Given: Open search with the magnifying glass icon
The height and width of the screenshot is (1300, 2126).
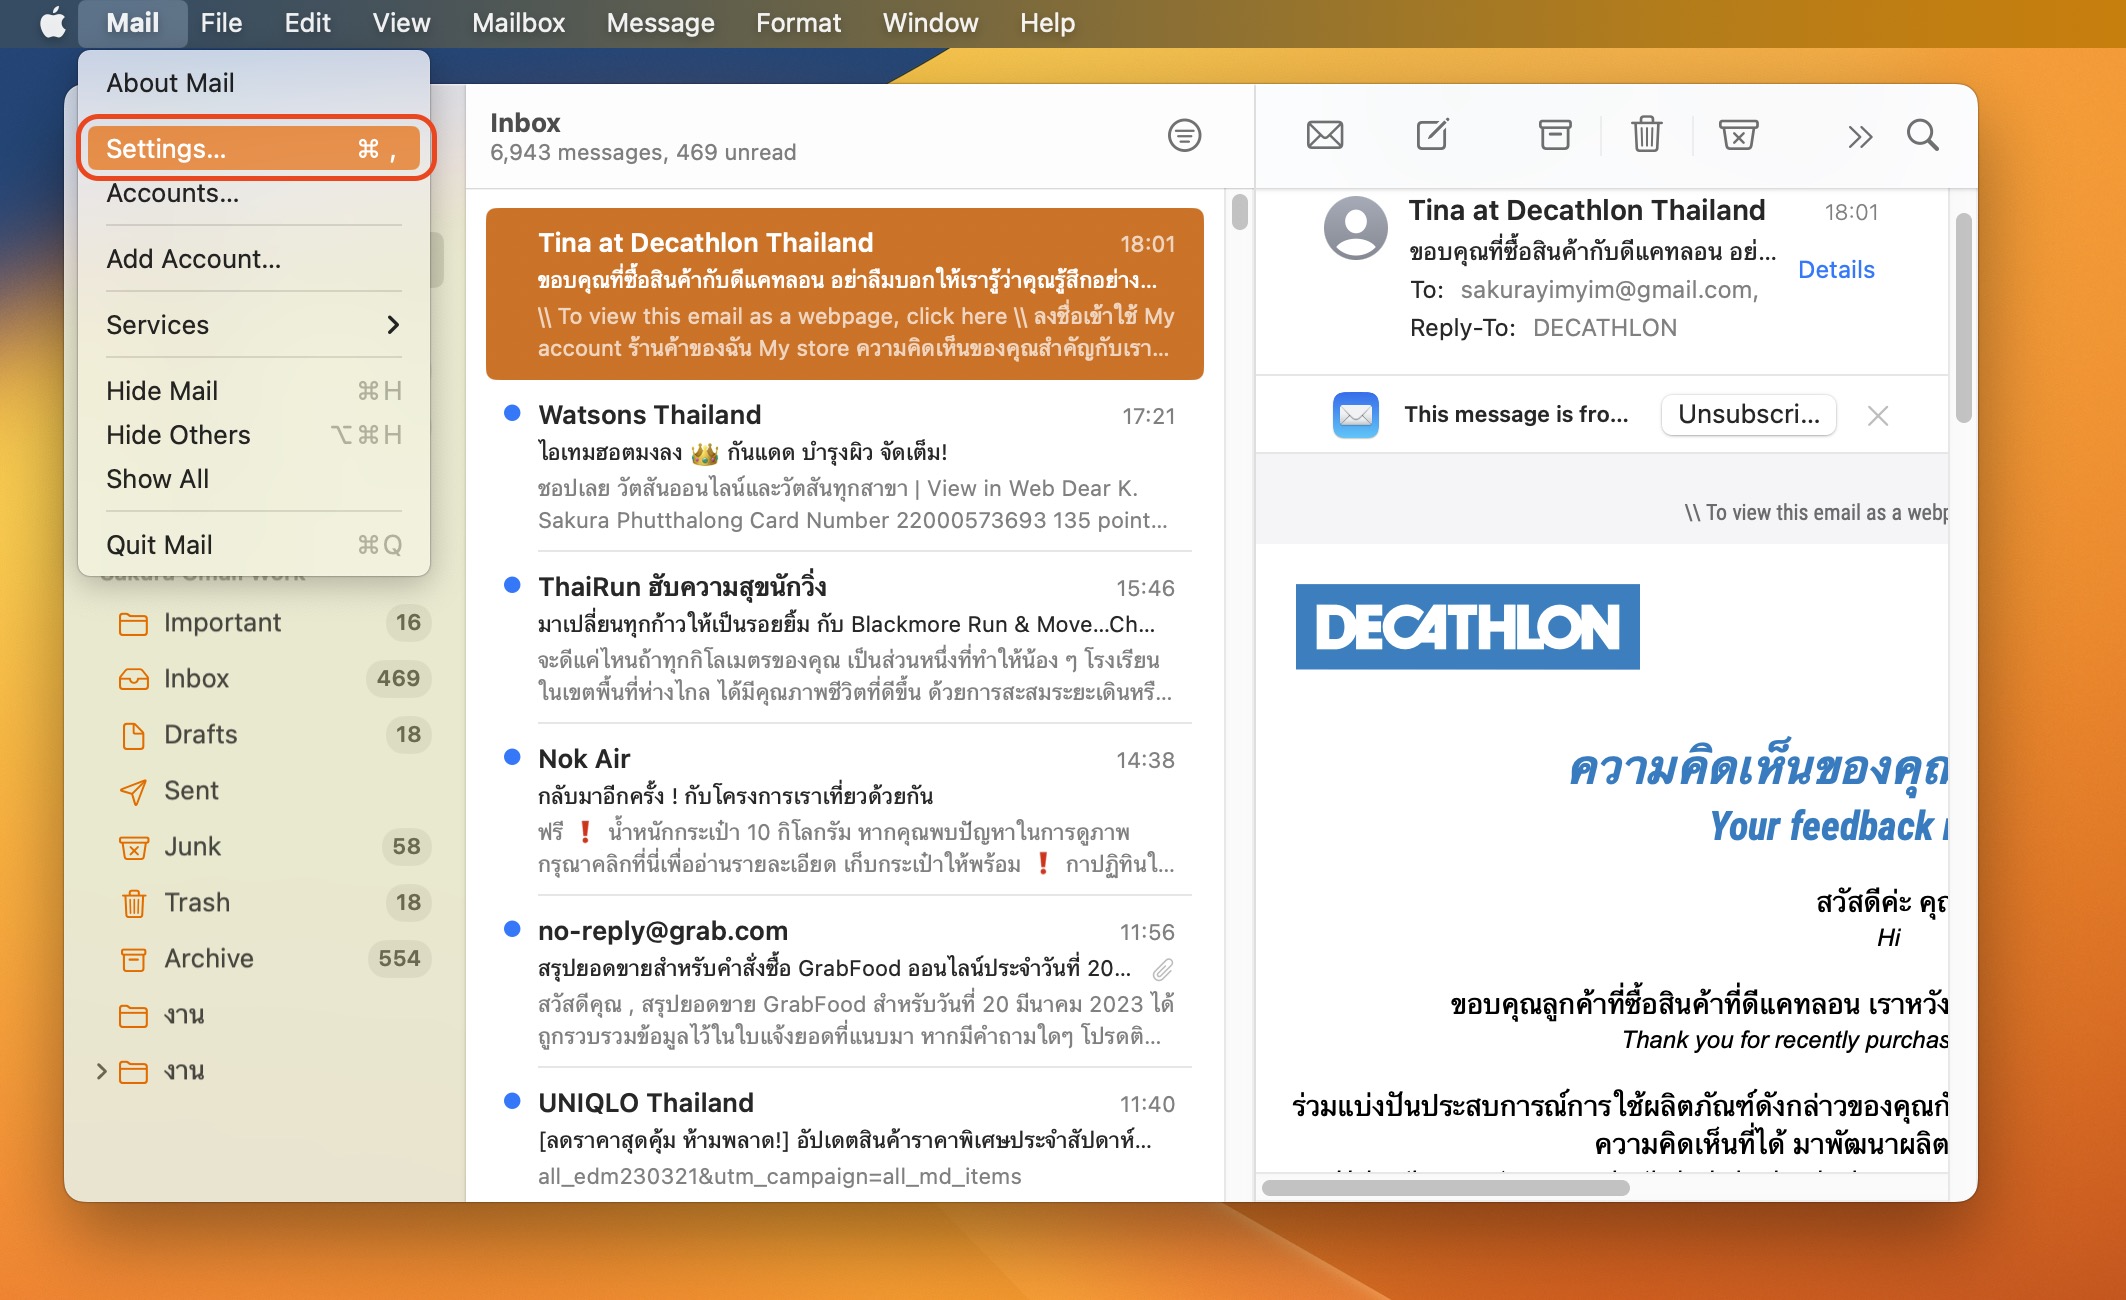Looking at the screenshot, I should pyautogui.click(x=1922, y=135).
